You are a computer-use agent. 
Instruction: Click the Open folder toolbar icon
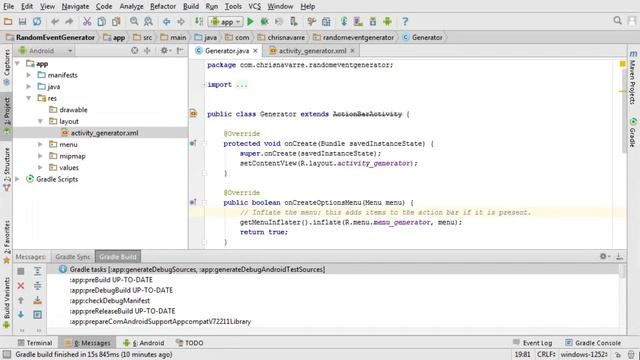coord(8,22)
